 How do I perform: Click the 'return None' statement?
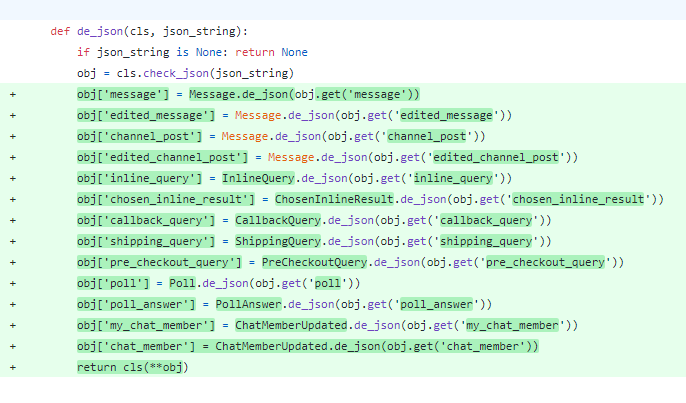(x=271, y=52)
